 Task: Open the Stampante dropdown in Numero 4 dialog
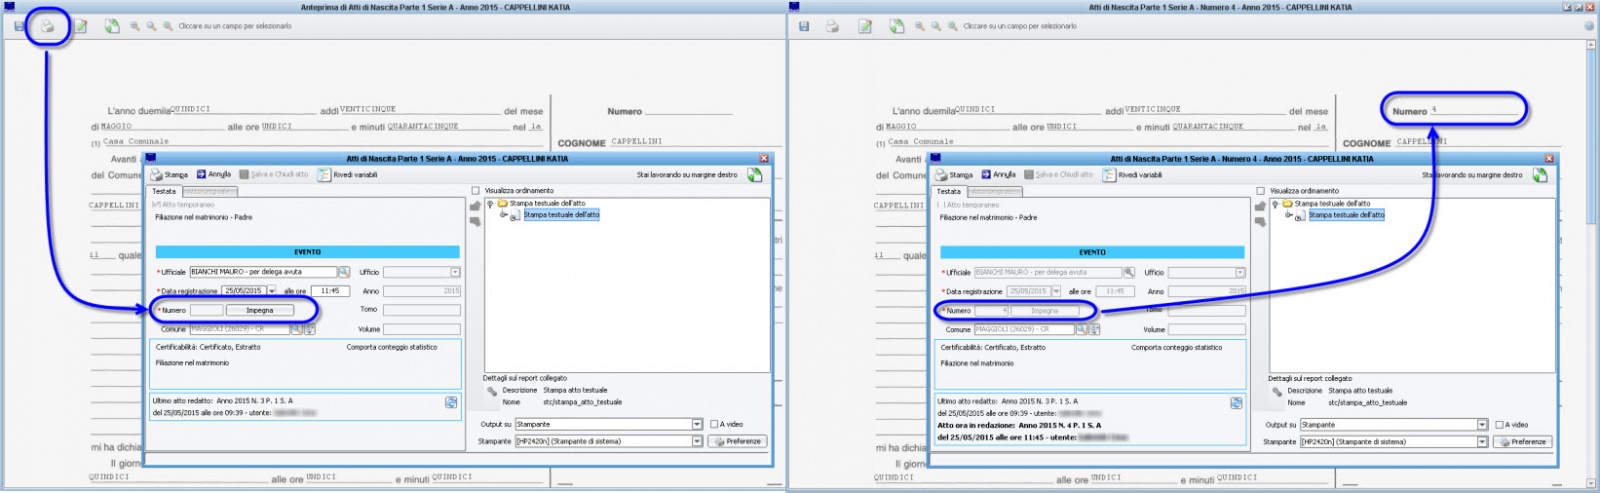coord(1483,441)
